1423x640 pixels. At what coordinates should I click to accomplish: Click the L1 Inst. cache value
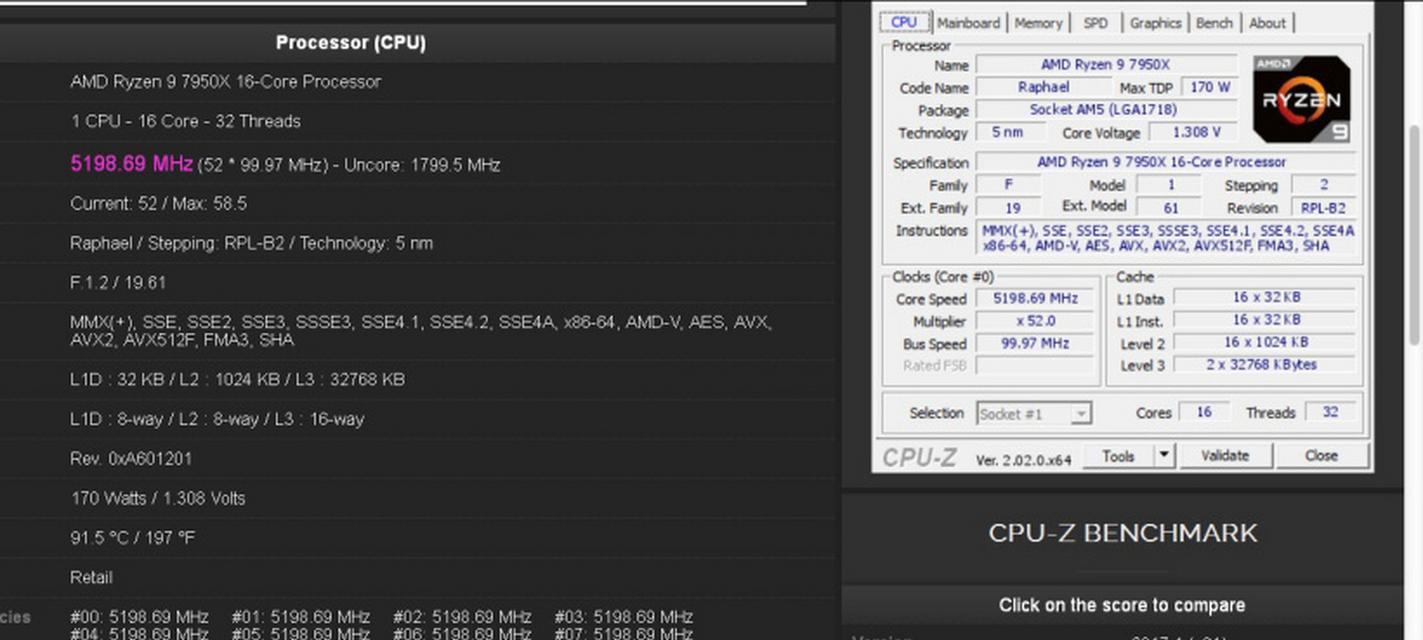[x=1265, y=320]
